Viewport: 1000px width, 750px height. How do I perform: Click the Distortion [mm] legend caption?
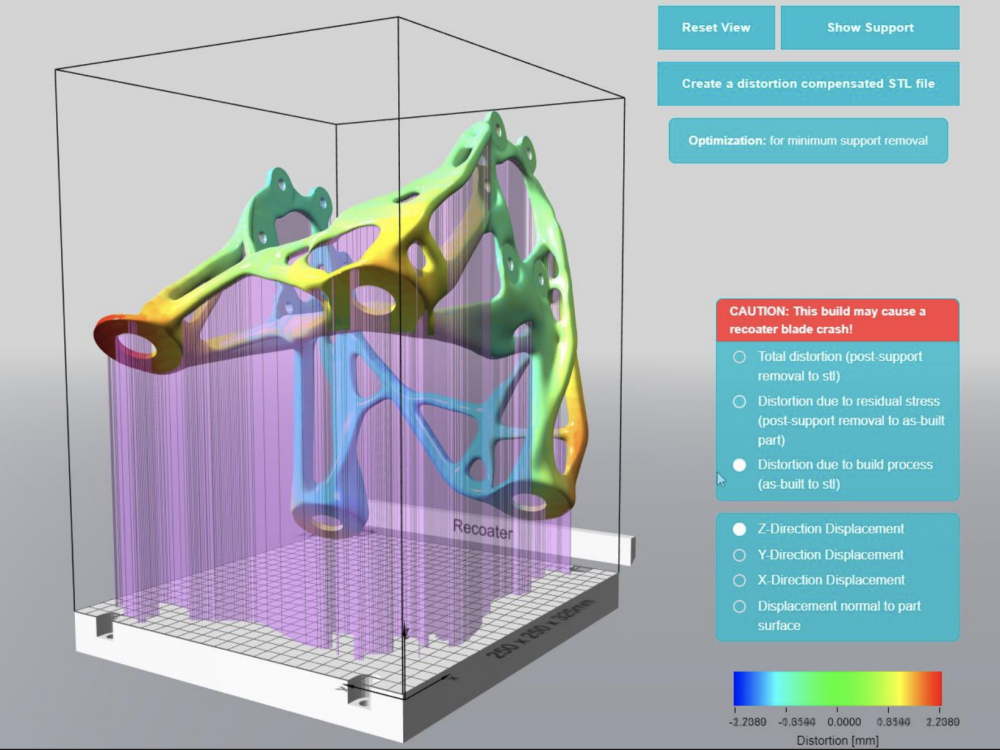(837, 740)
